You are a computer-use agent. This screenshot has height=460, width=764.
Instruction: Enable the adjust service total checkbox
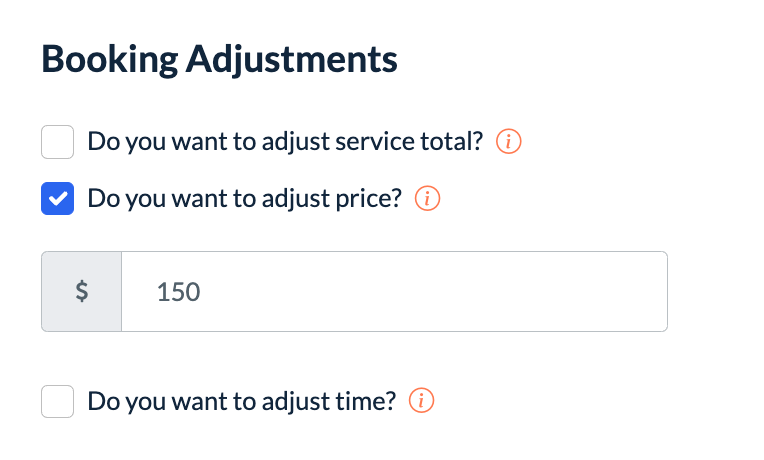point(58,142)
